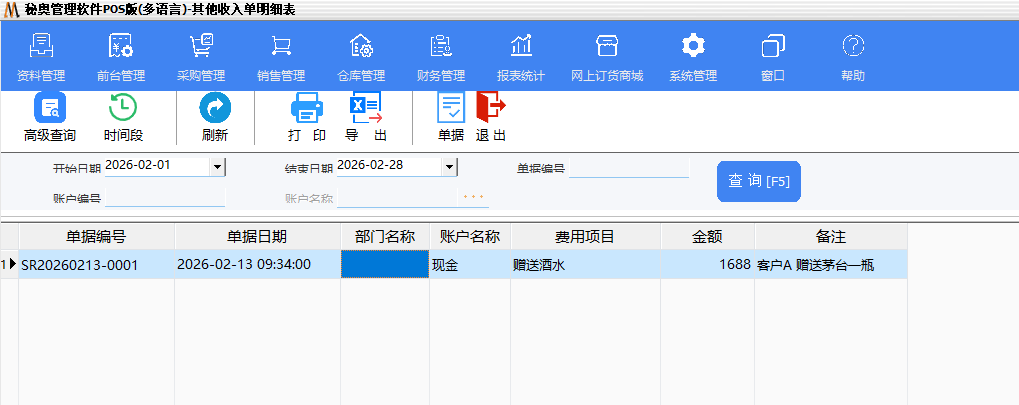
Task: Open the 单据 document icon
Action: click(451, 117)
